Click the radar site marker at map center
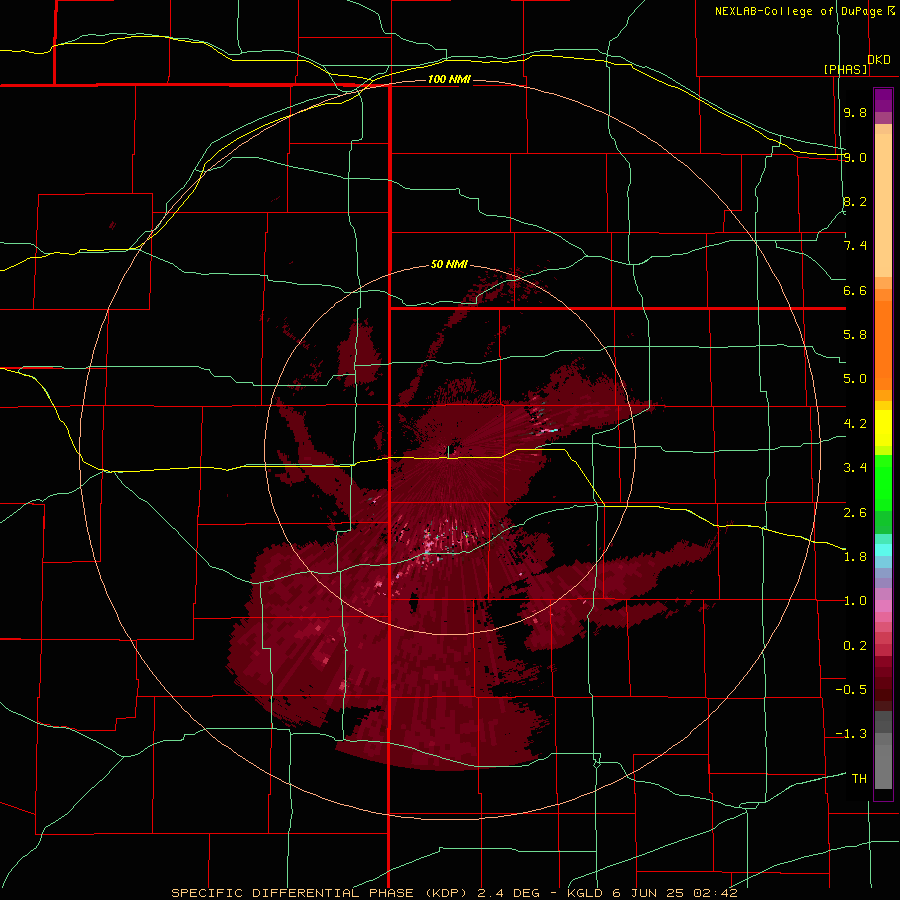 pos(449,452)
